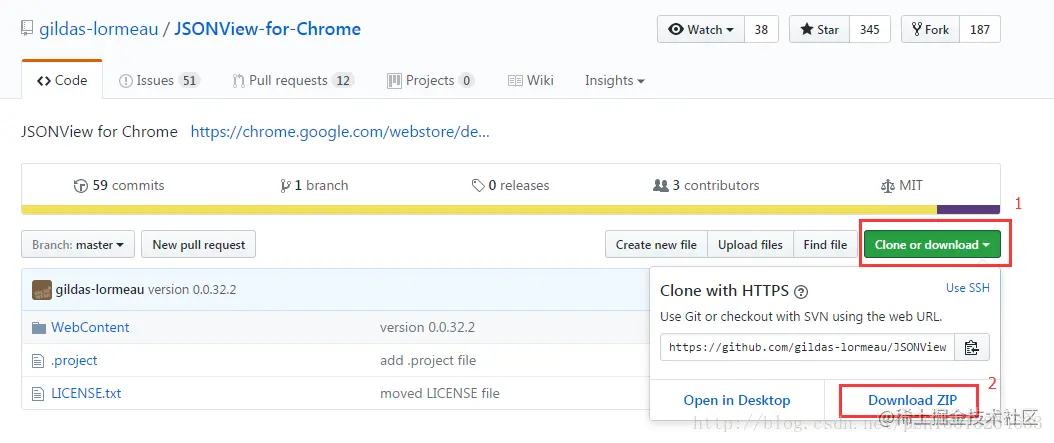This screenshot has height=443, width=1054.
Task: Click the repository book icon
Action: click(x=27, y=29)
